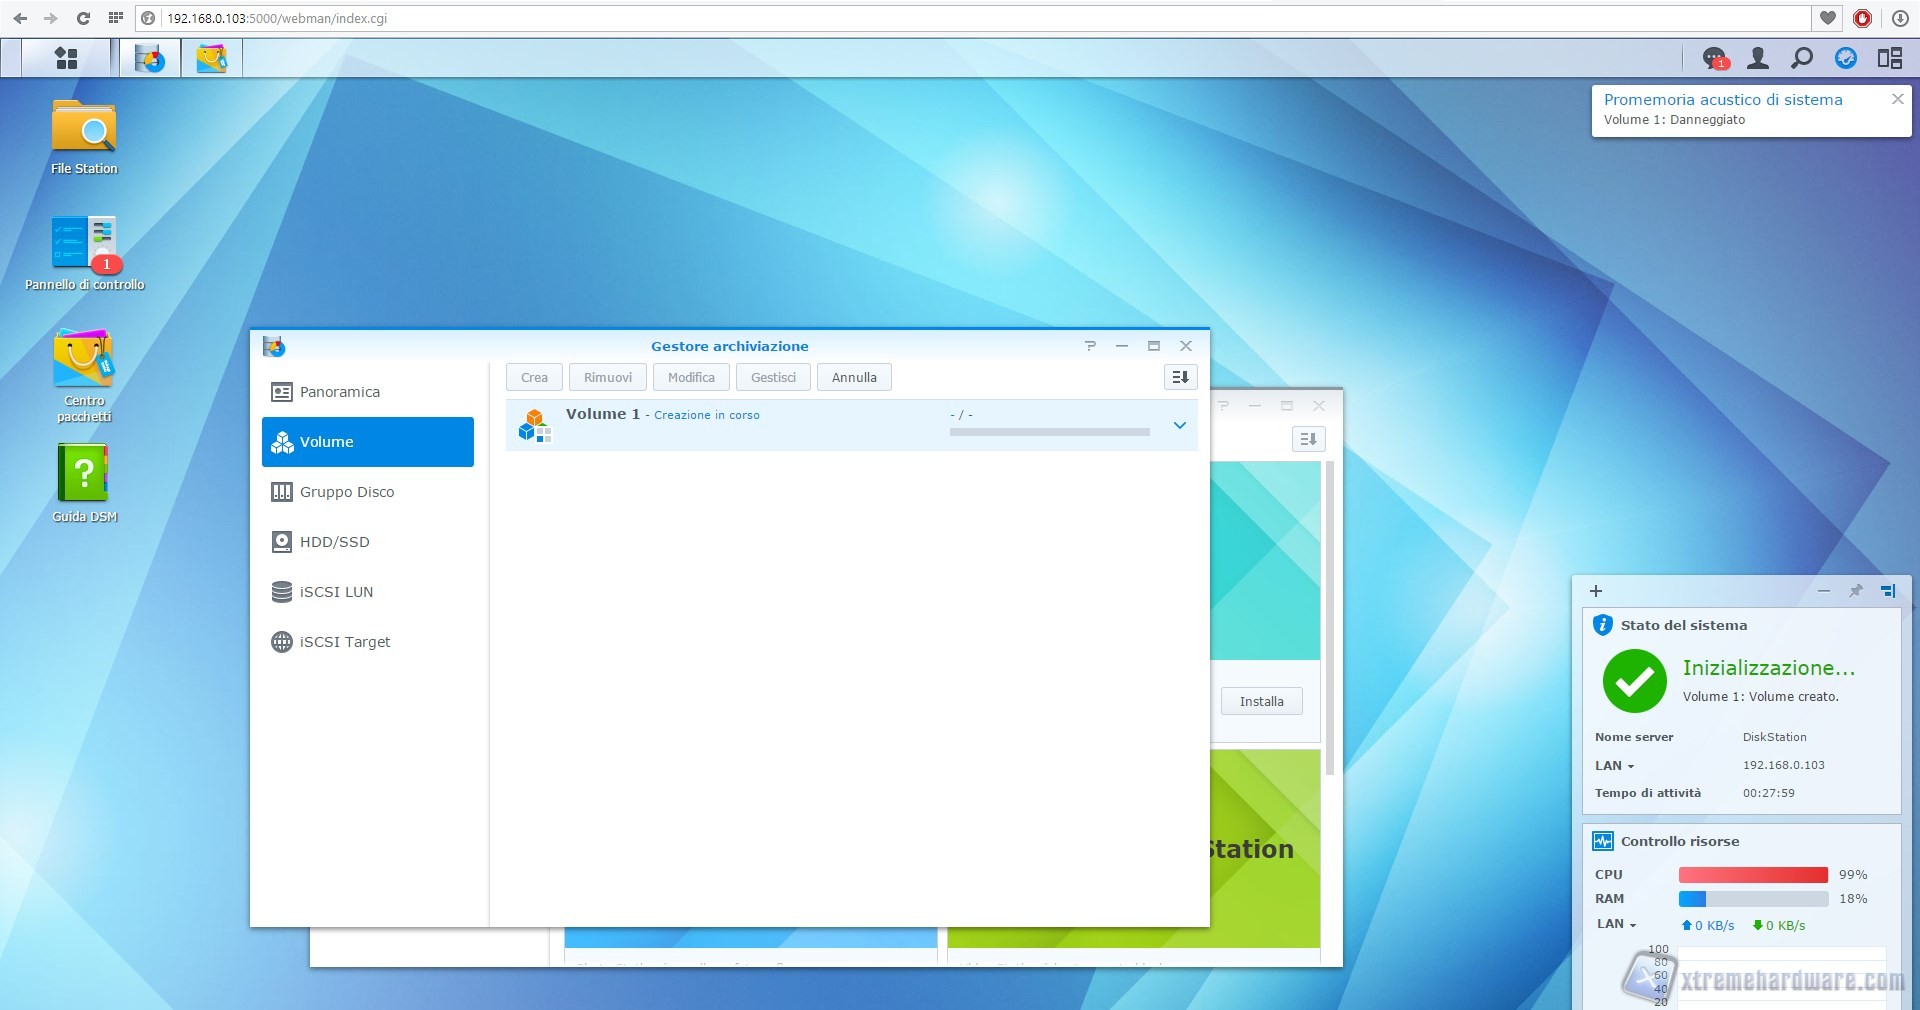The height and width of the screenshot is (1010, 1920).
Task: Open Guida DSM help icon
Action: 84,474
